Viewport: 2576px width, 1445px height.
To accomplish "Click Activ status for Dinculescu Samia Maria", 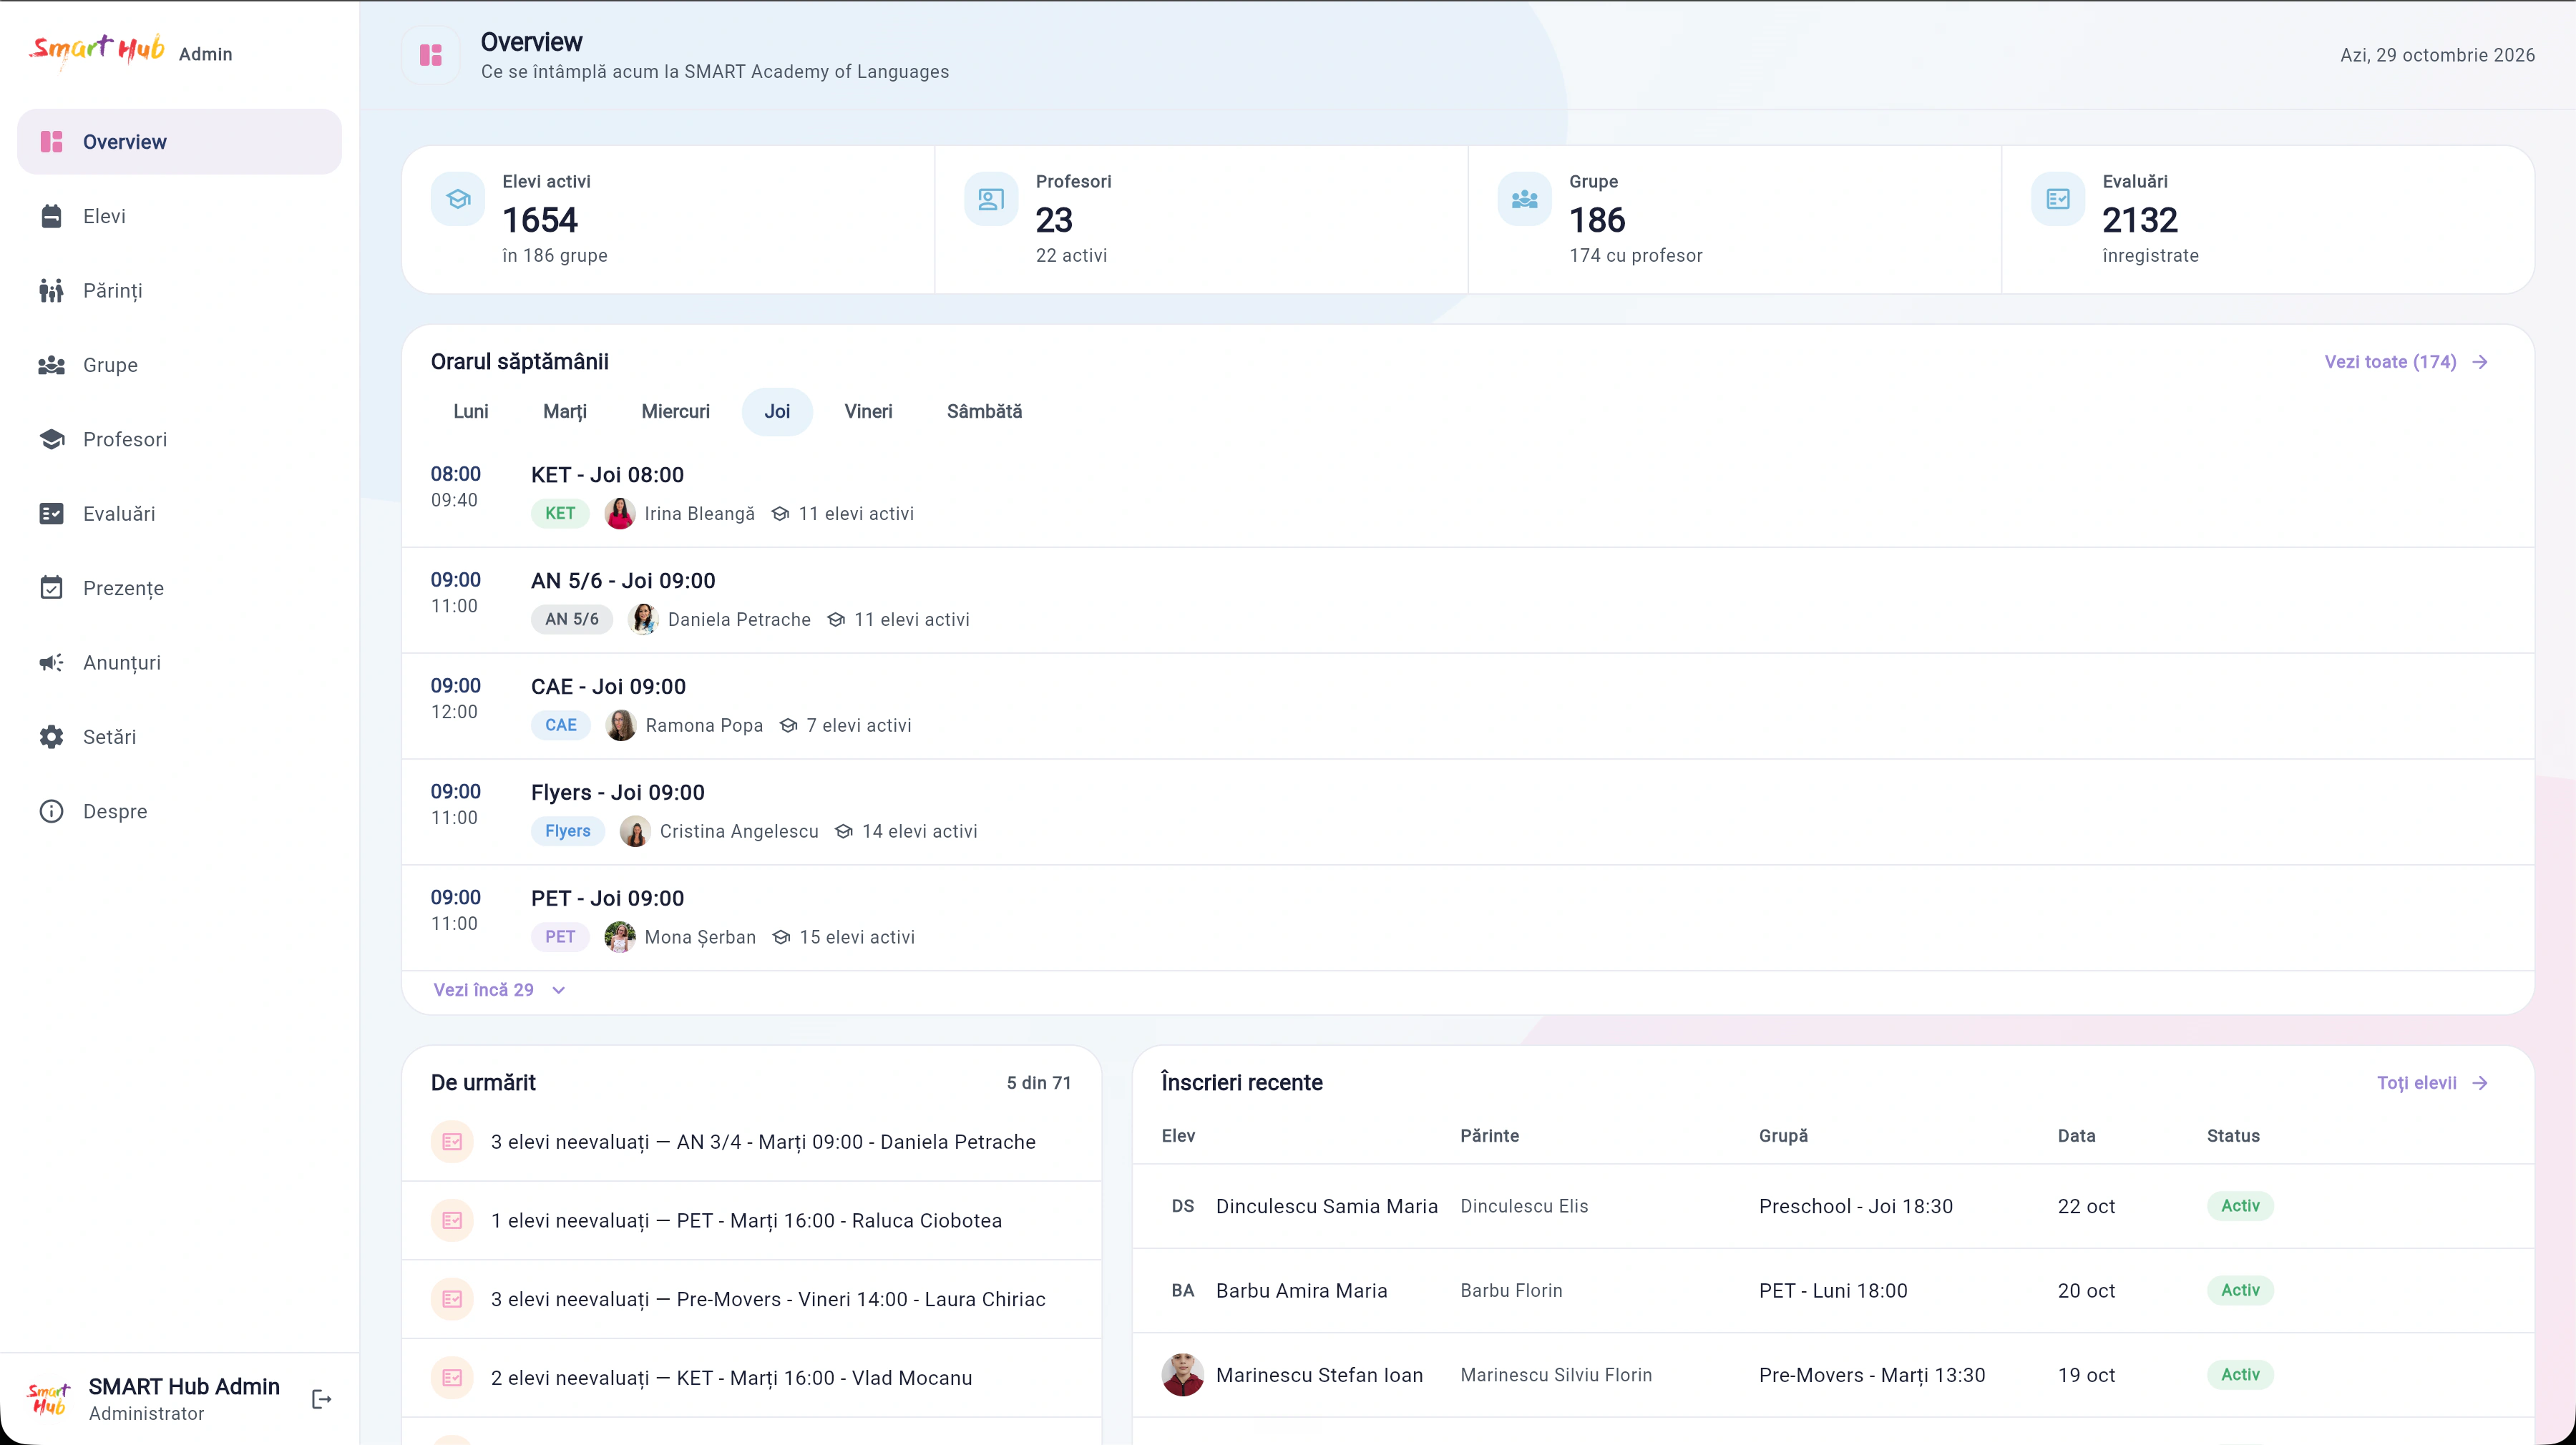I will pyautogui.click(x=2240, y=1206).
